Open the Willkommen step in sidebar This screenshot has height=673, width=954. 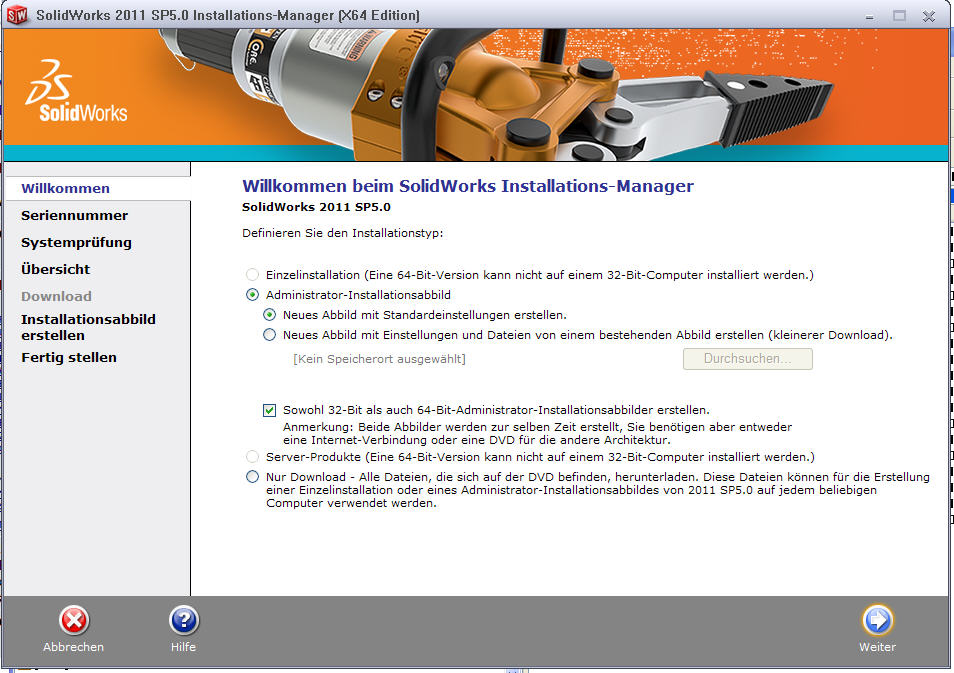[66, 189]
